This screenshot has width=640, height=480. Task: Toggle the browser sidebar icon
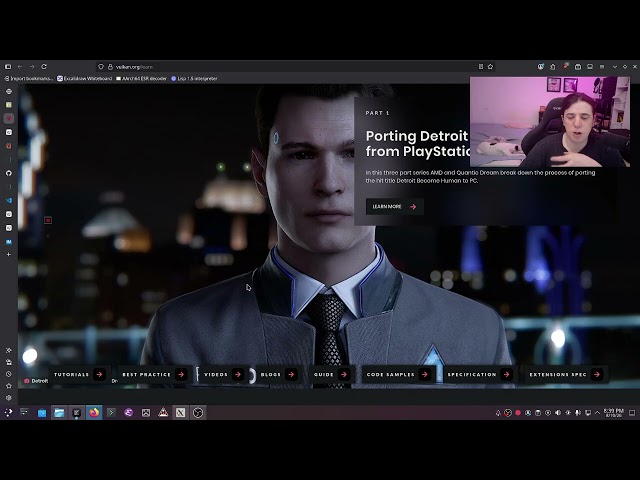[x=8, y=67]
